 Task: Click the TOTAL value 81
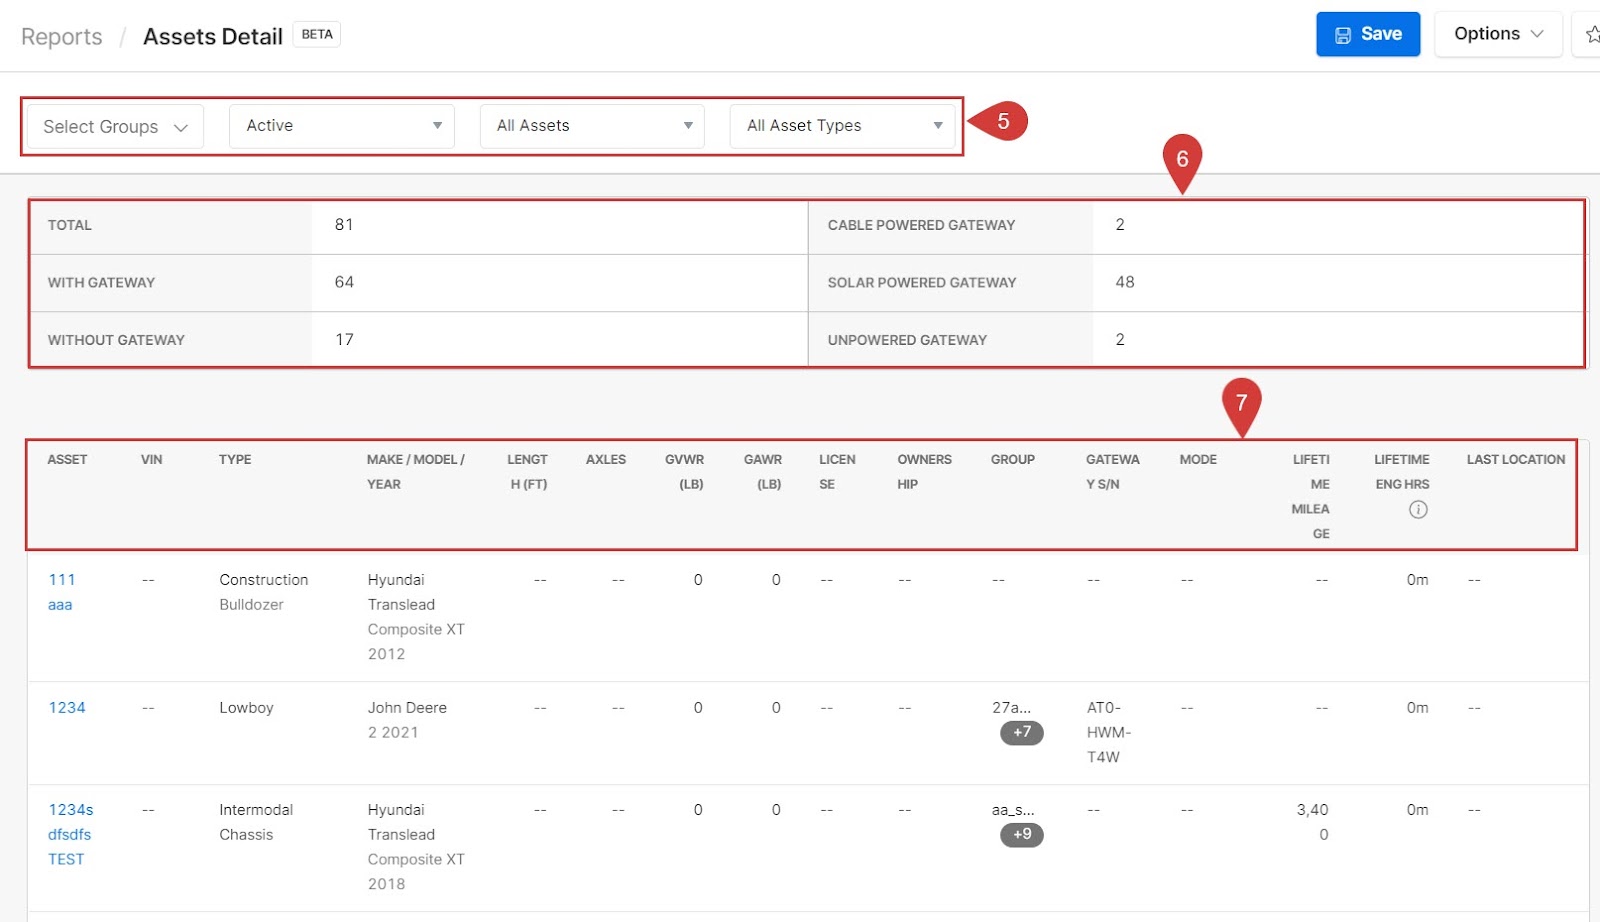(x=344, y=225)
